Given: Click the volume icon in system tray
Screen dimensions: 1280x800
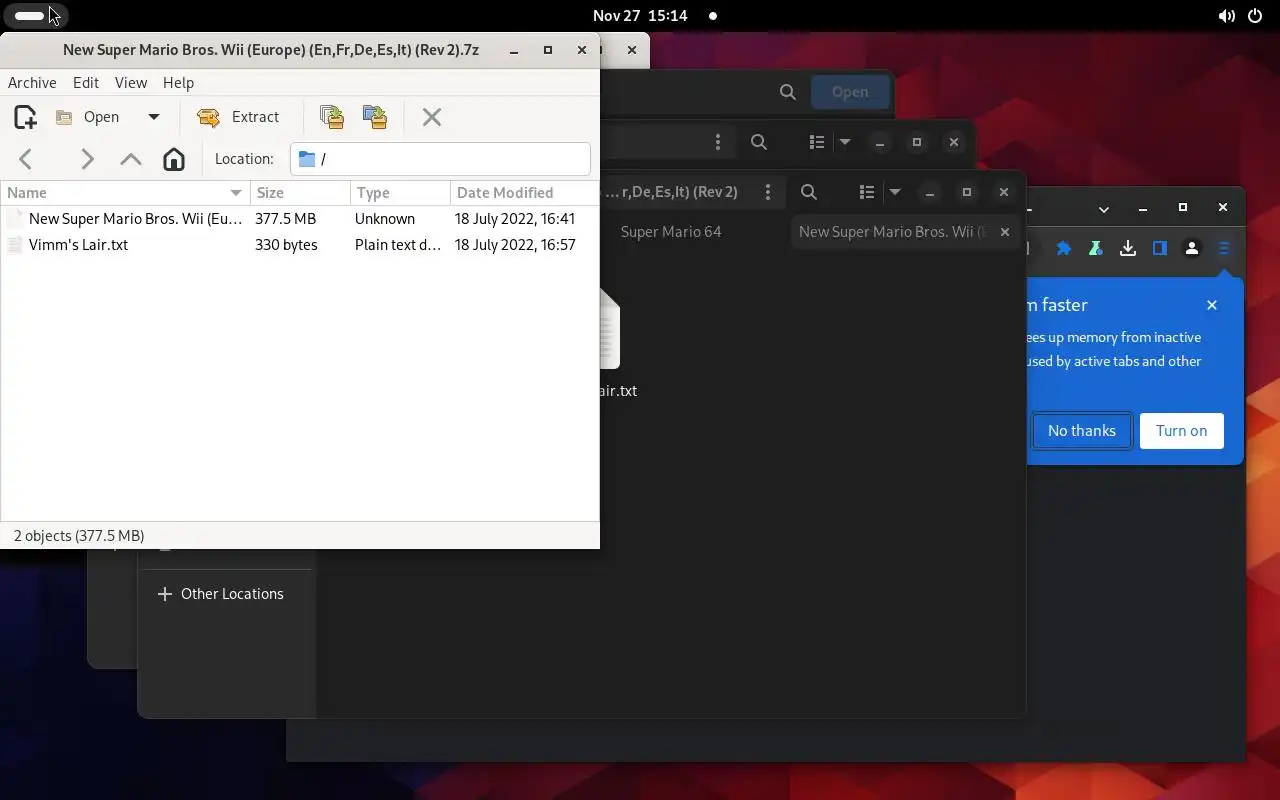Looking at the screenshot, I should coord(1226,16).
